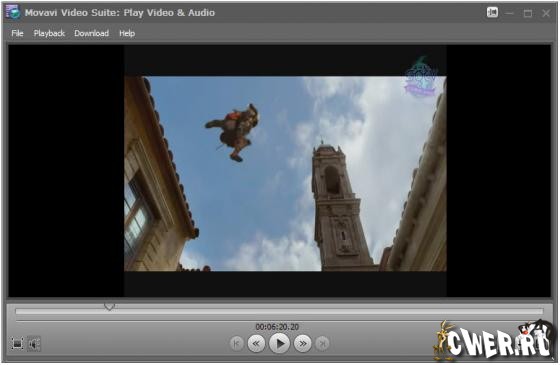Click the Play button

(x=279, y=344)
